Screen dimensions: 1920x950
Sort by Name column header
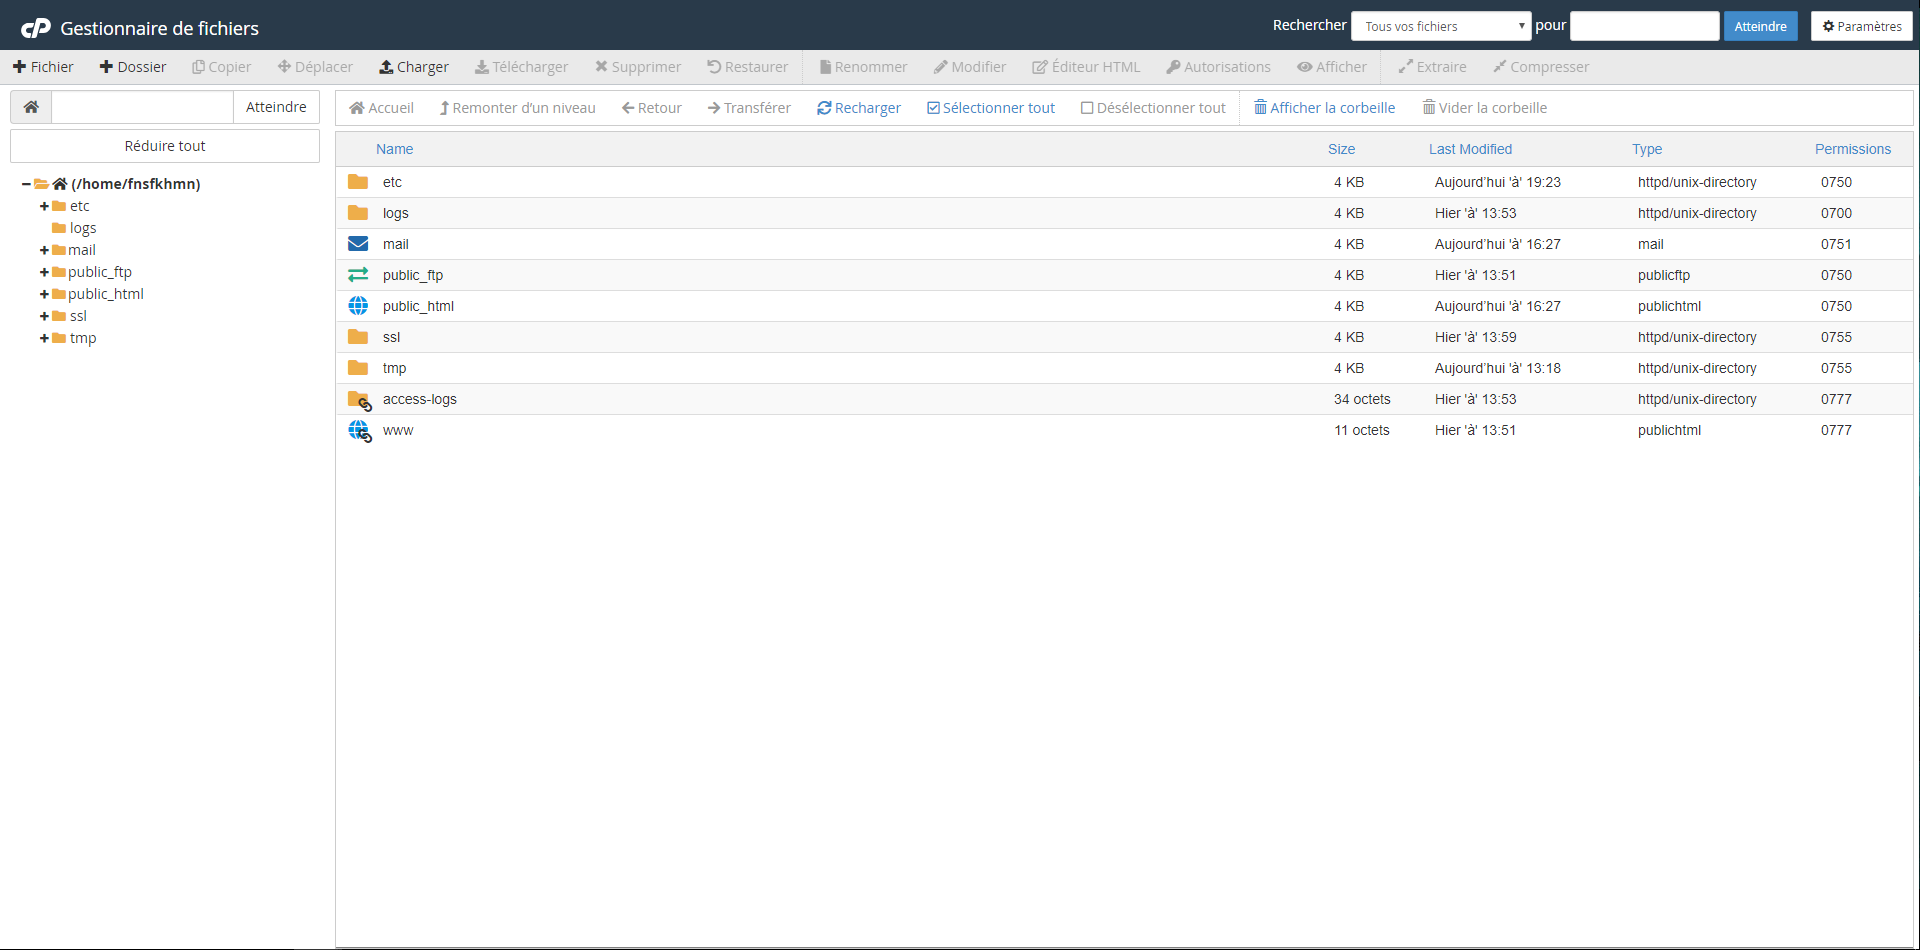point(394,149)
